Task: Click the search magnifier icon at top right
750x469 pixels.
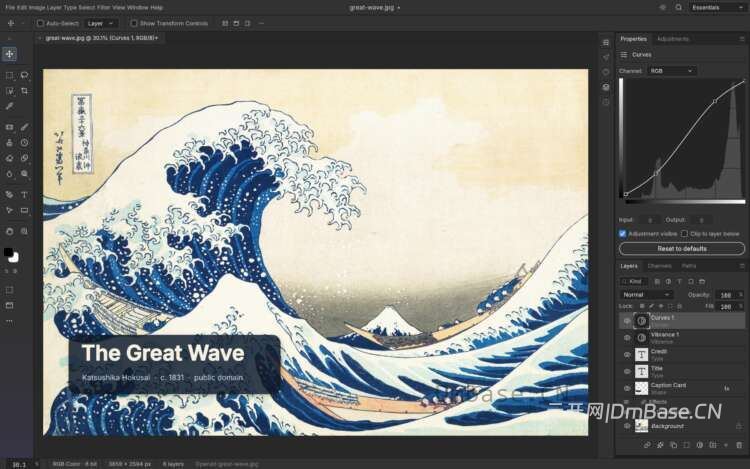Action: [x=678, y=8]
